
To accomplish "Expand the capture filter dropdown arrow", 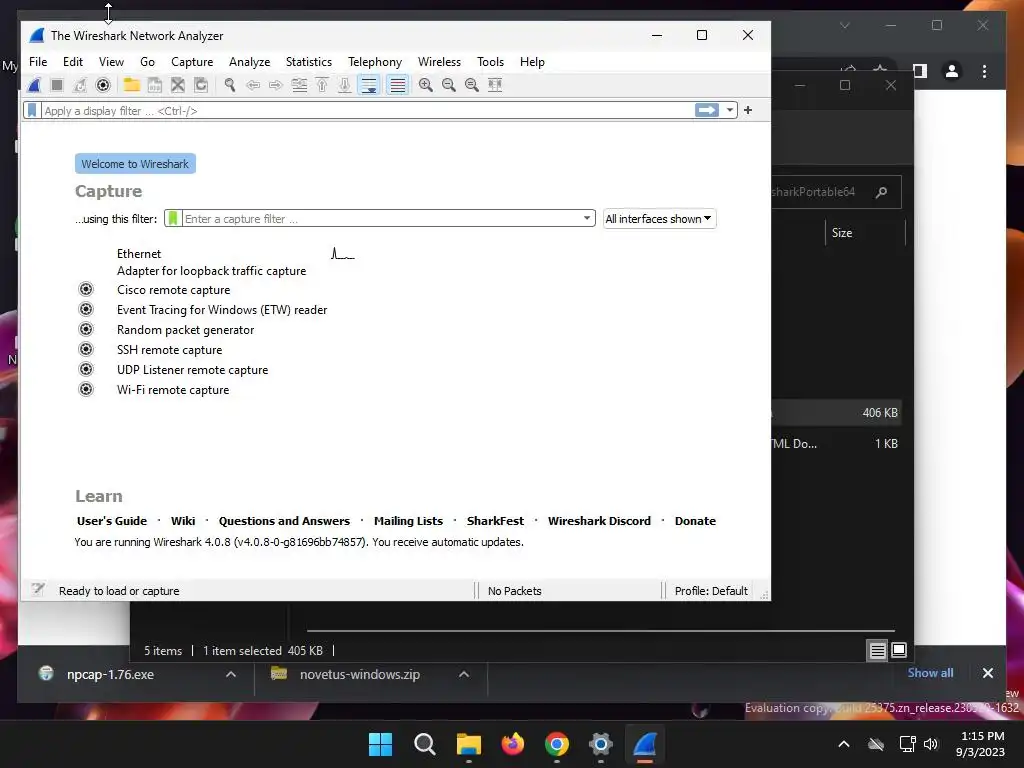I will [x=586, y=218].
